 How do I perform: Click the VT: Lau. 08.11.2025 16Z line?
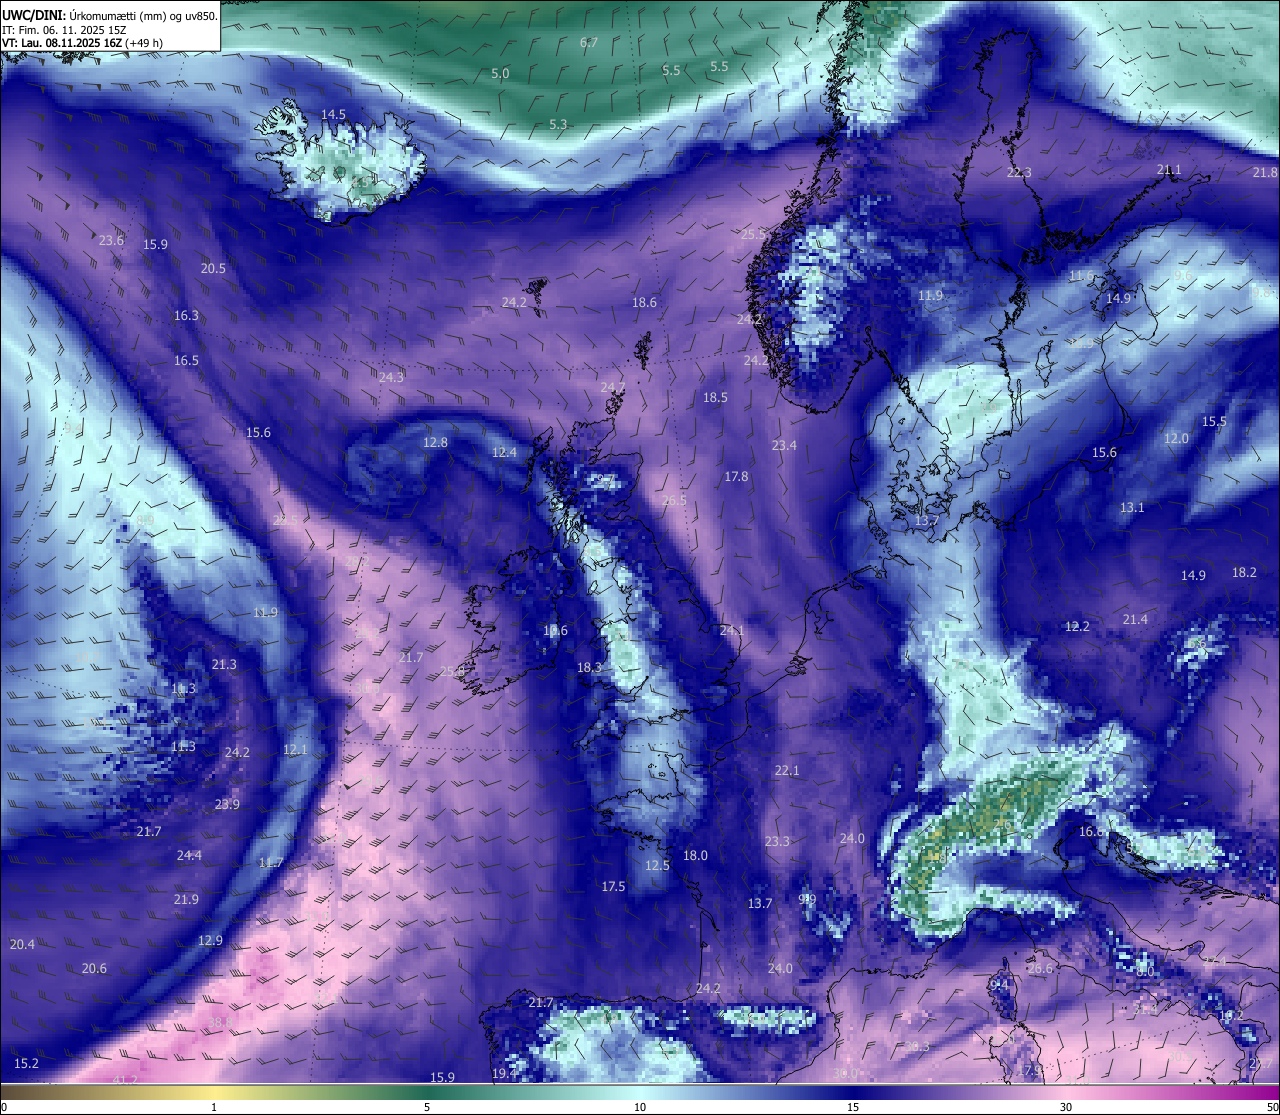(x=82, y=43)
